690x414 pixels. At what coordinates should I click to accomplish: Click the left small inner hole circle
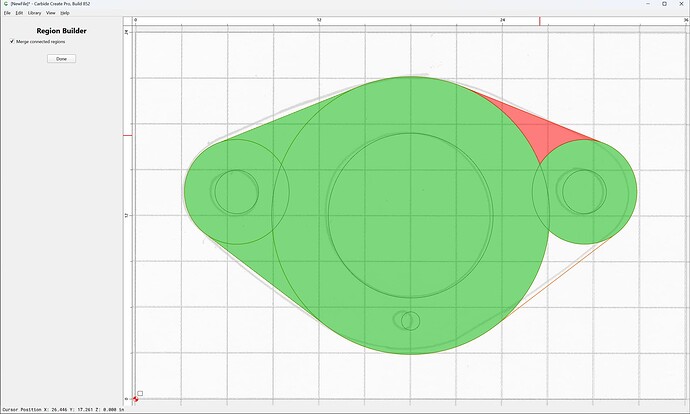(236, 192)
